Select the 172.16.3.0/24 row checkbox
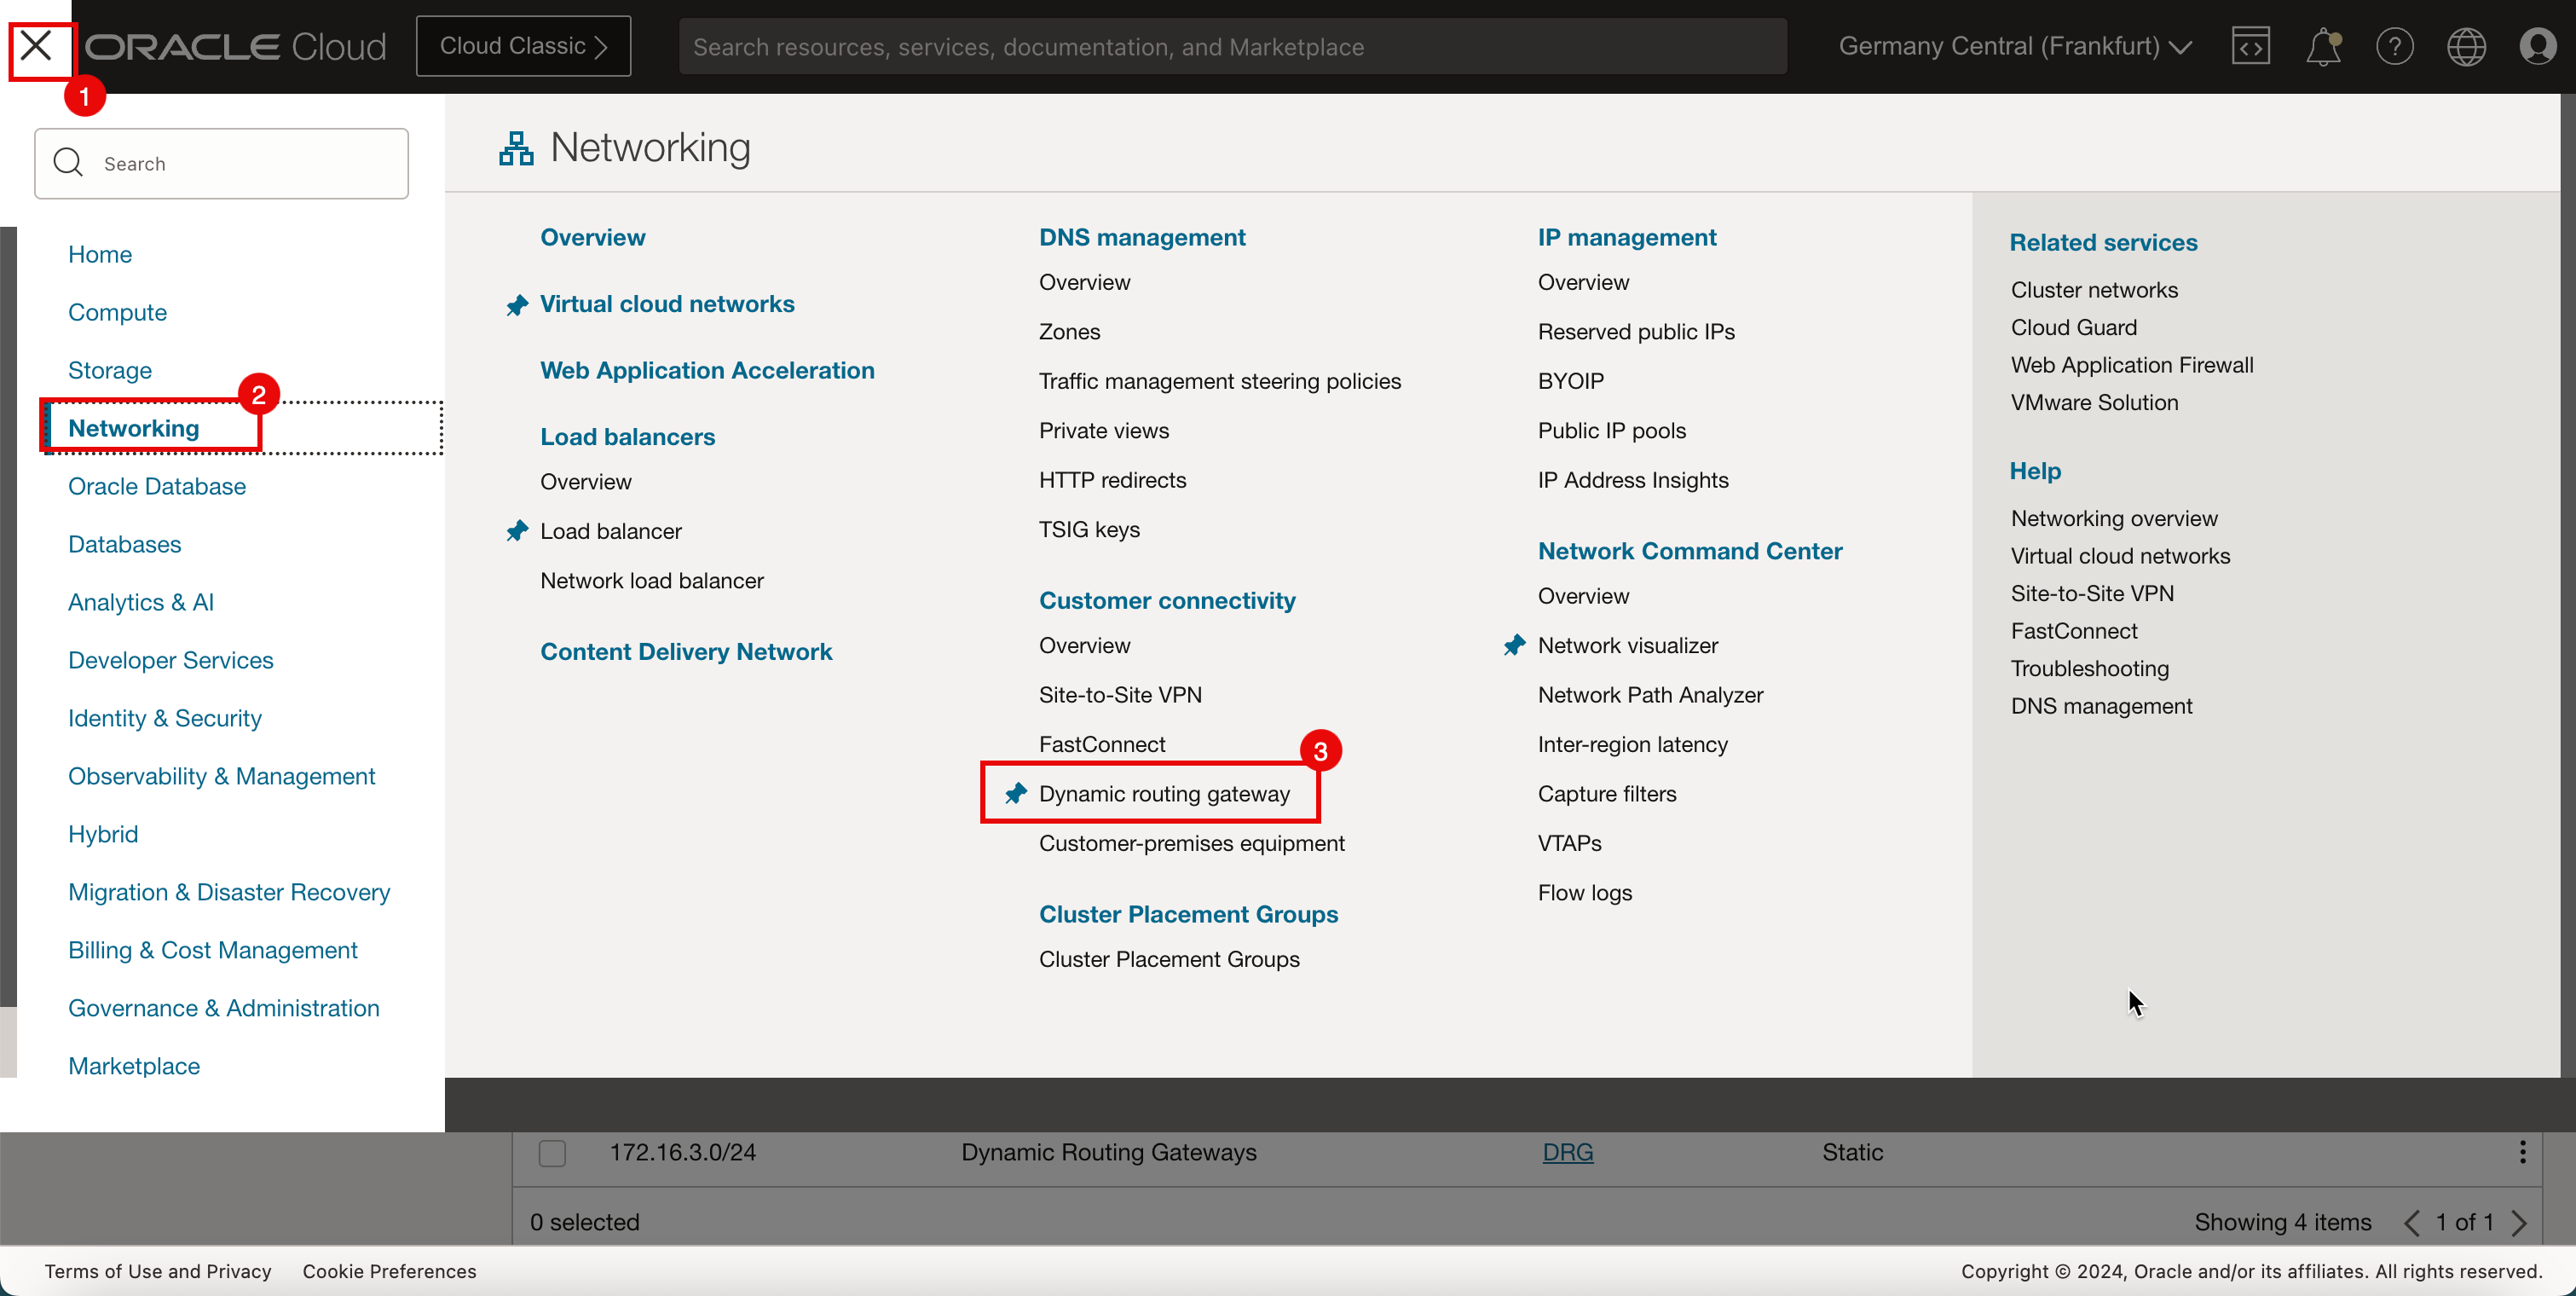 click(552, 1152)
